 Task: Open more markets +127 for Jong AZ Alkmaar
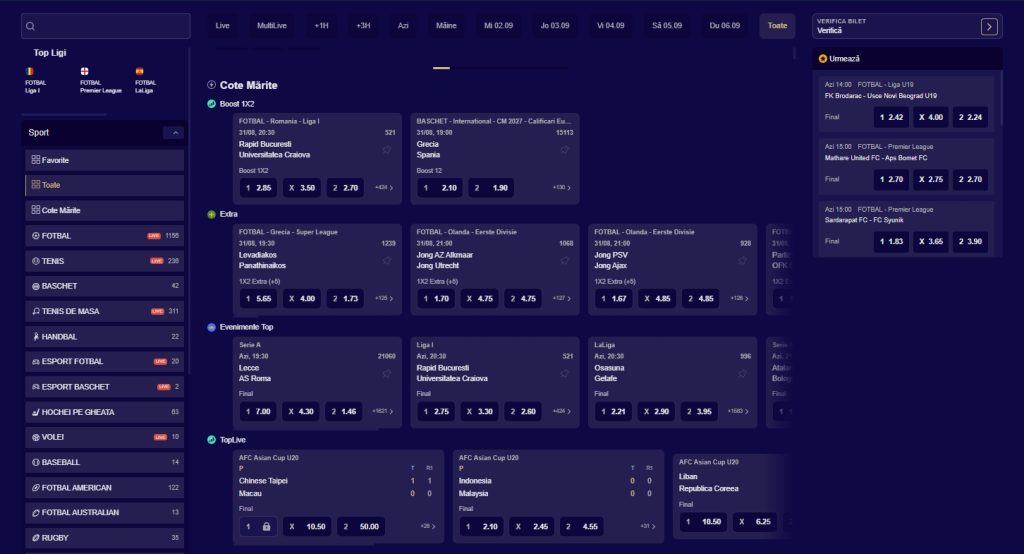pos(562,299)
